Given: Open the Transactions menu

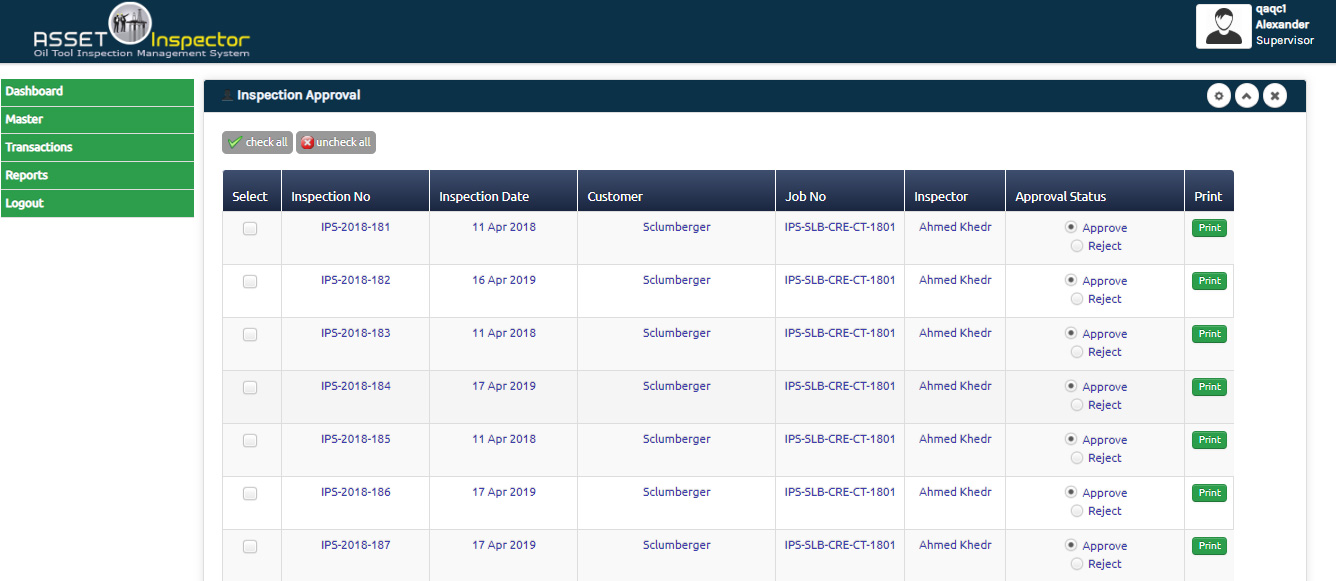Looking at the screenshot, I should [97, 147].
